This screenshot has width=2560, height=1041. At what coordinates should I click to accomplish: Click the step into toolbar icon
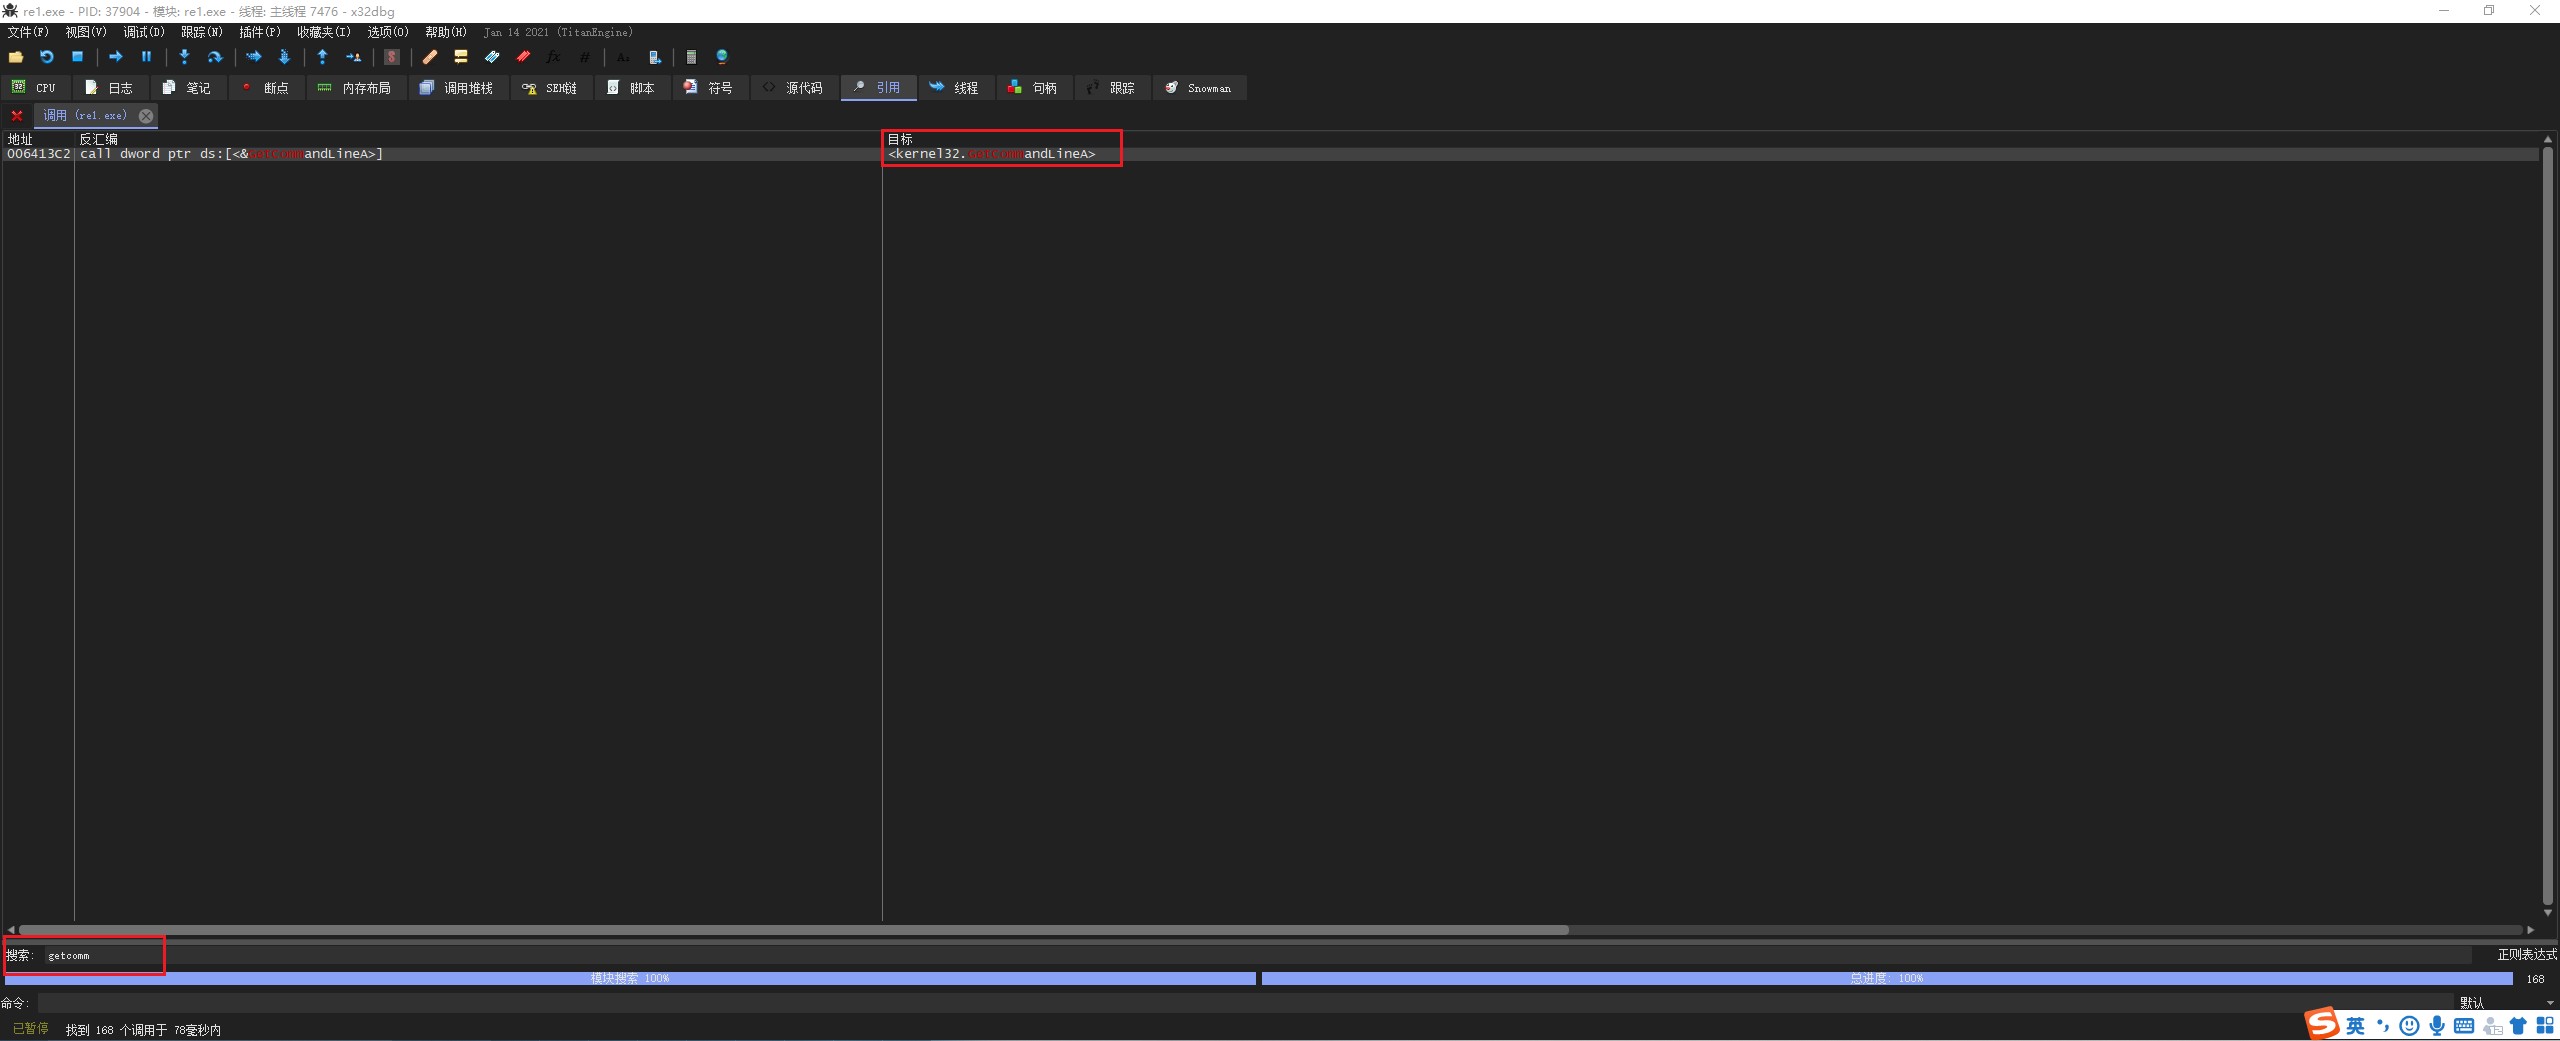coord(184,57)
